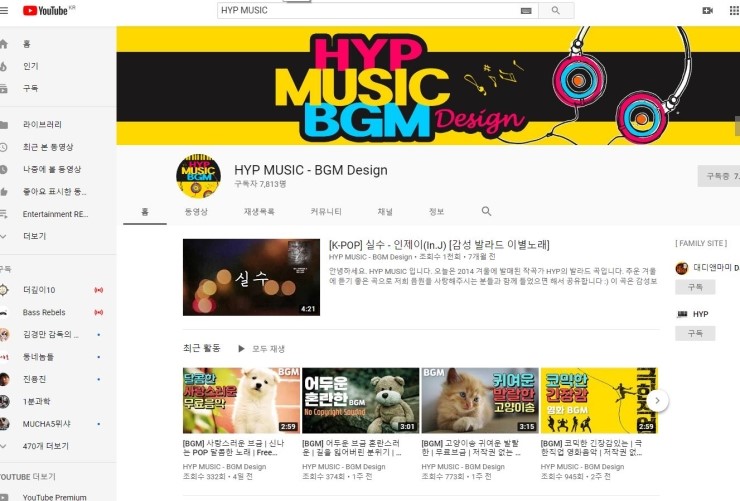Click the trending flame icon in sidebar

tap(4, 66)
